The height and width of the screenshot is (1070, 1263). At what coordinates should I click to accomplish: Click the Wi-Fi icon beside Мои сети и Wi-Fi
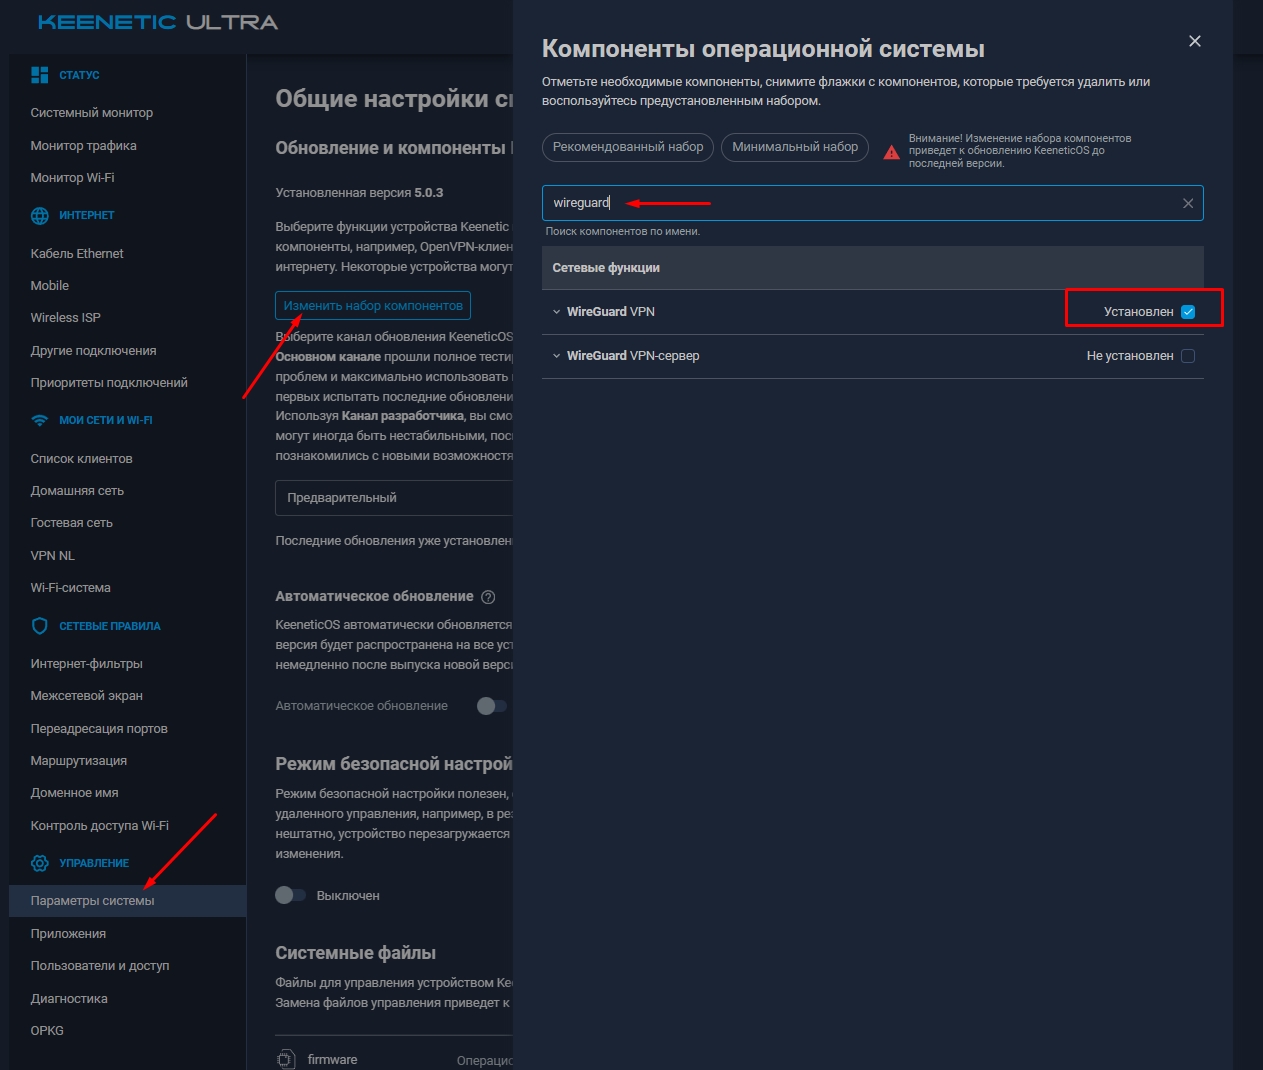(x=38, y=419)
